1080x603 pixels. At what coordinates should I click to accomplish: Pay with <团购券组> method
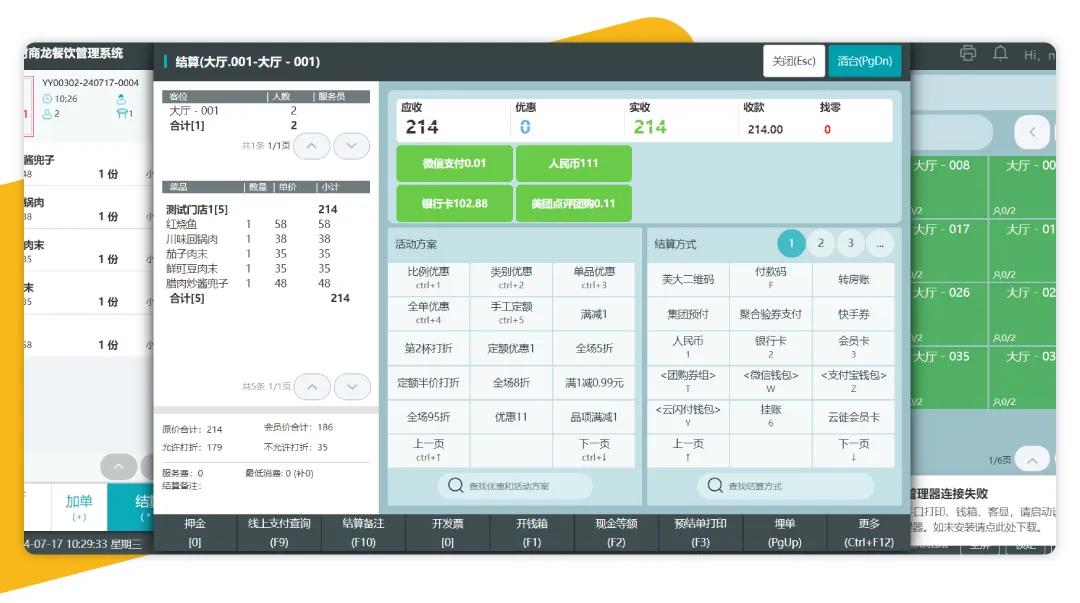tap(688, 382)
